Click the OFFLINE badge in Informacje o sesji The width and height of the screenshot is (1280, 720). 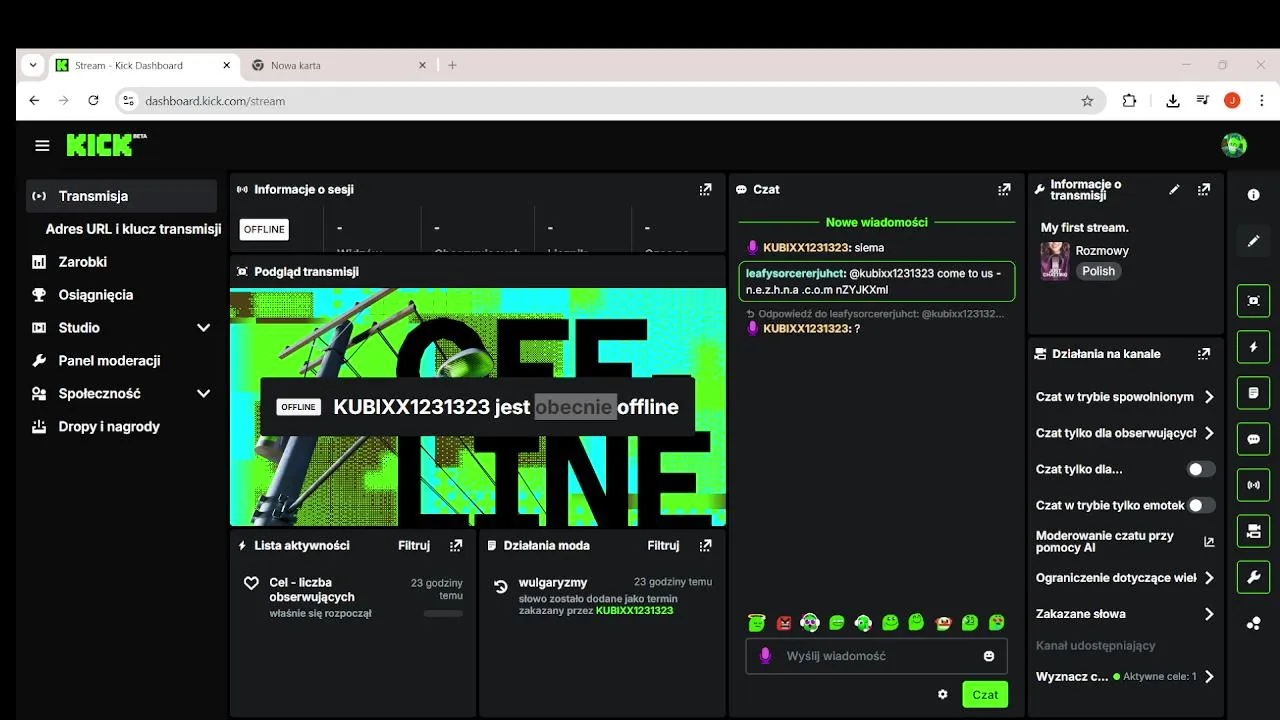point(264,229)
